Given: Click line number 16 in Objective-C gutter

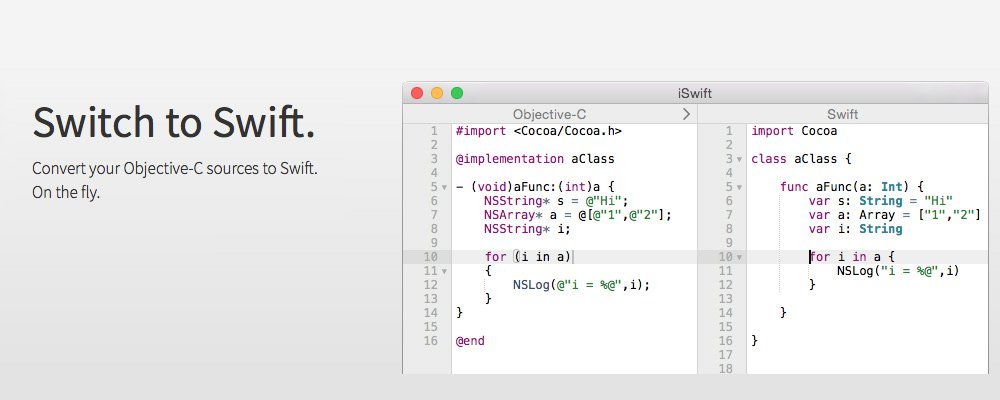Looking at the screenshot, I should [430, 341].
